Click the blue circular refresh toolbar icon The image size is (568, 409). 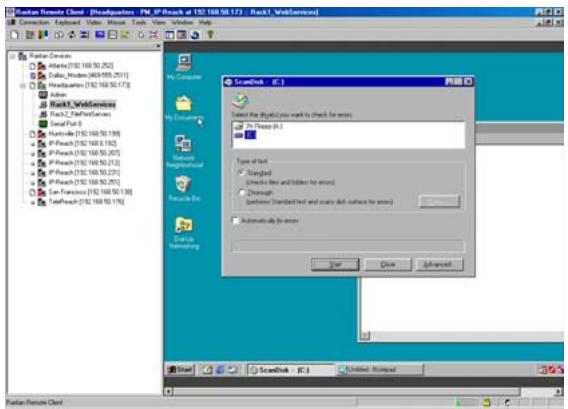pos(195,35)
